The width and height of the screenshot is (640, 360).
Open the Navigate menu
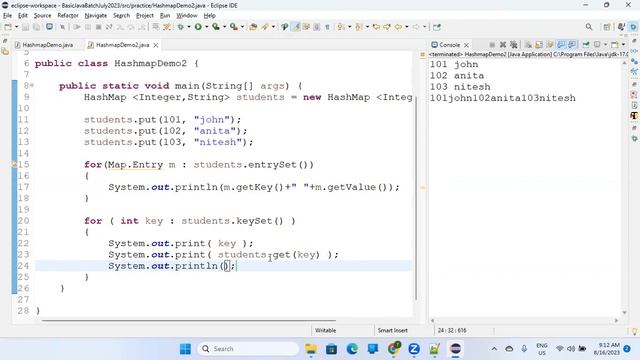(96, 16)
